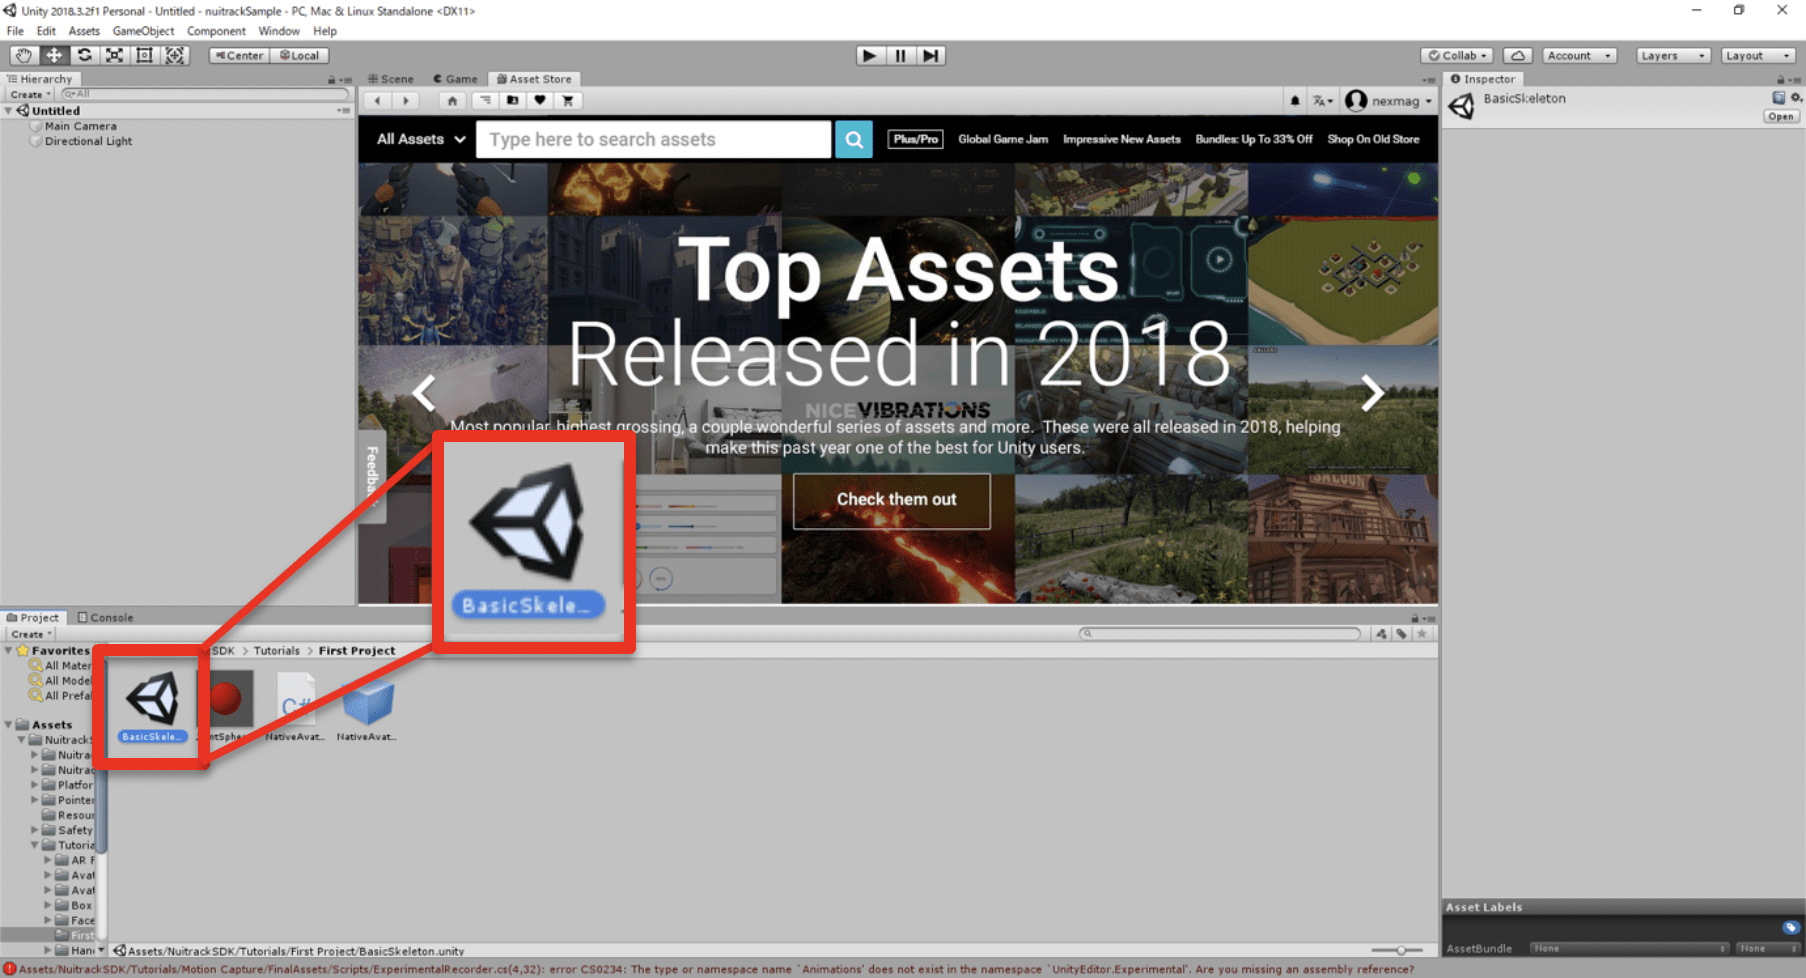Collapse the Assets root folder
Viewport: 1806px width, 978px height.
pos(9,725)
